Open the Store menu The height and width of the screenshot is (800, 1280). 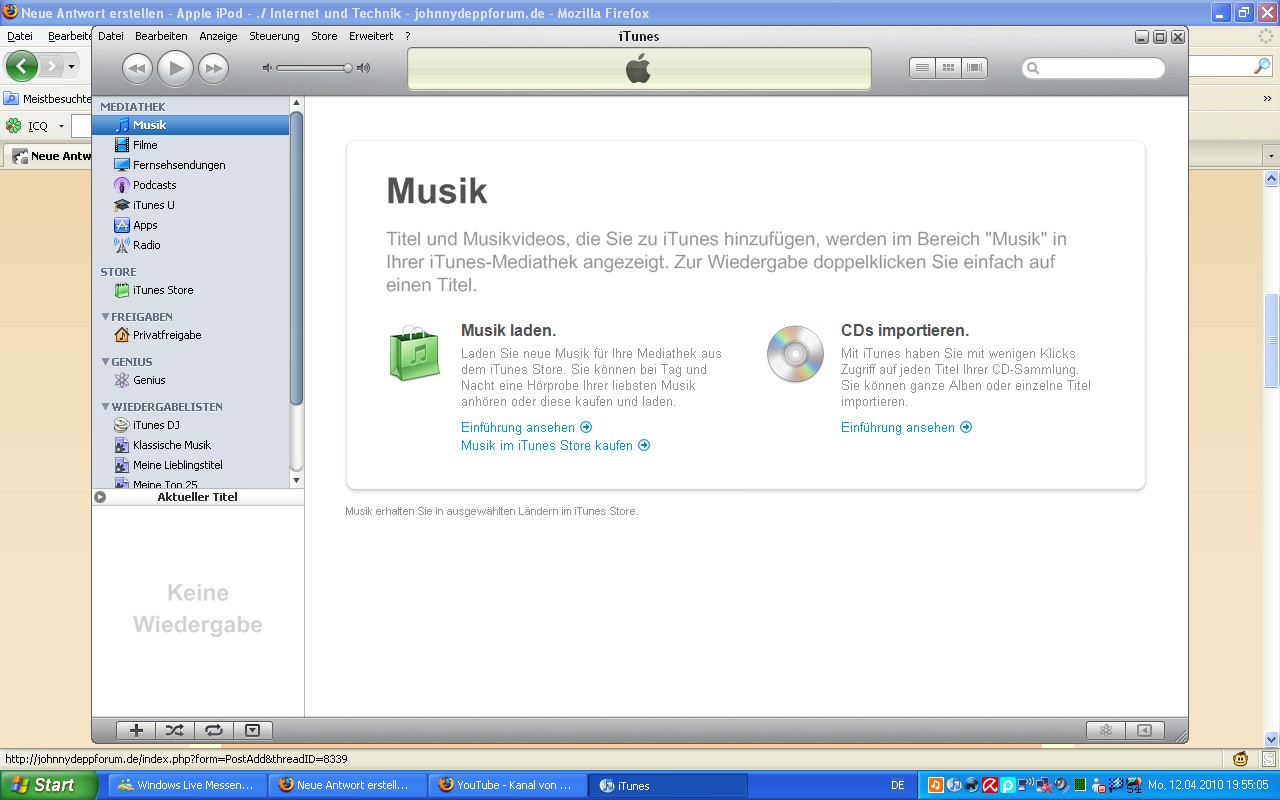[324, 36]
